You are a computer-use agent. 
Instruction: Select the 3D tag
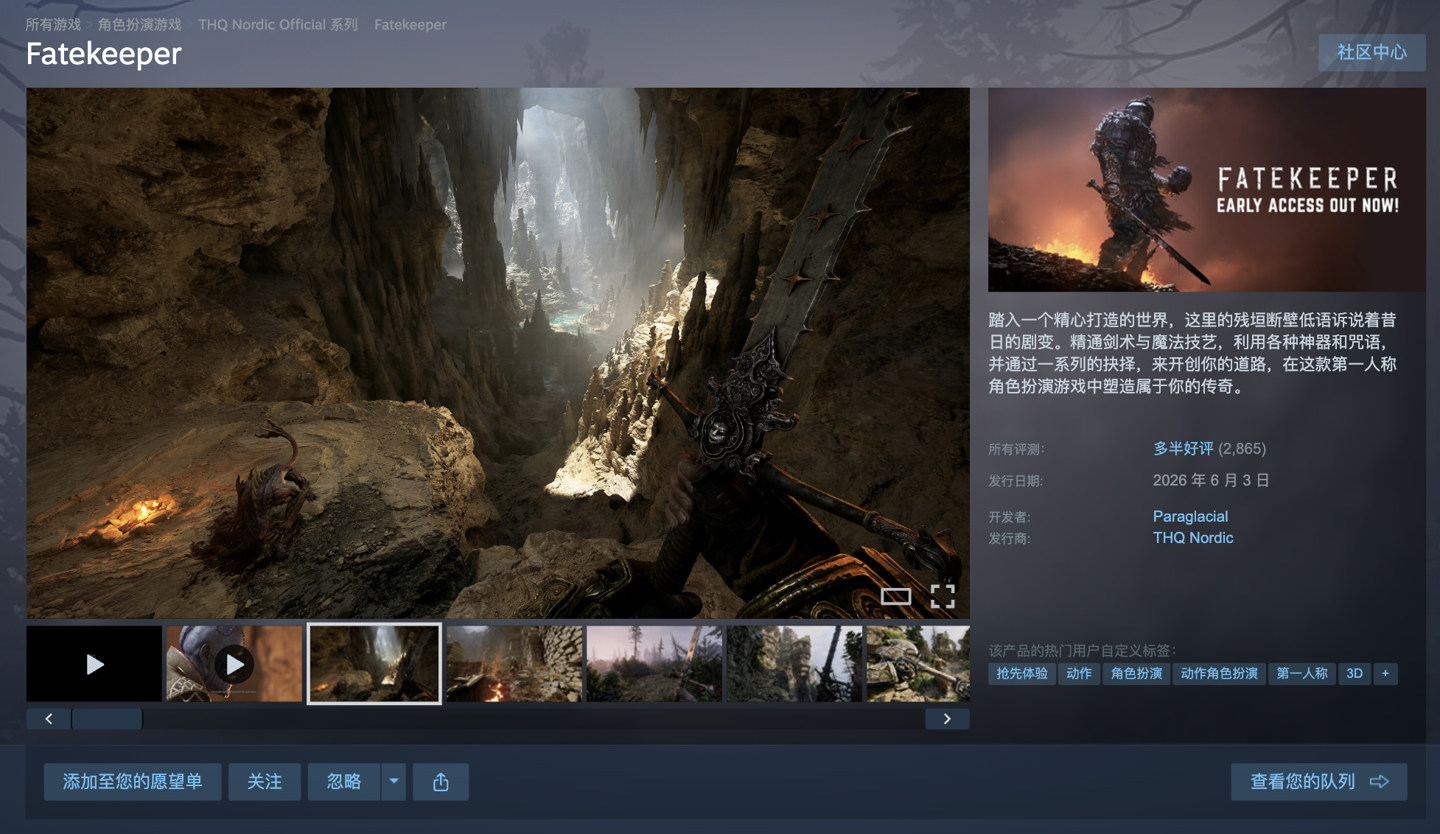pyautogui.click(x=1354, y=674)
